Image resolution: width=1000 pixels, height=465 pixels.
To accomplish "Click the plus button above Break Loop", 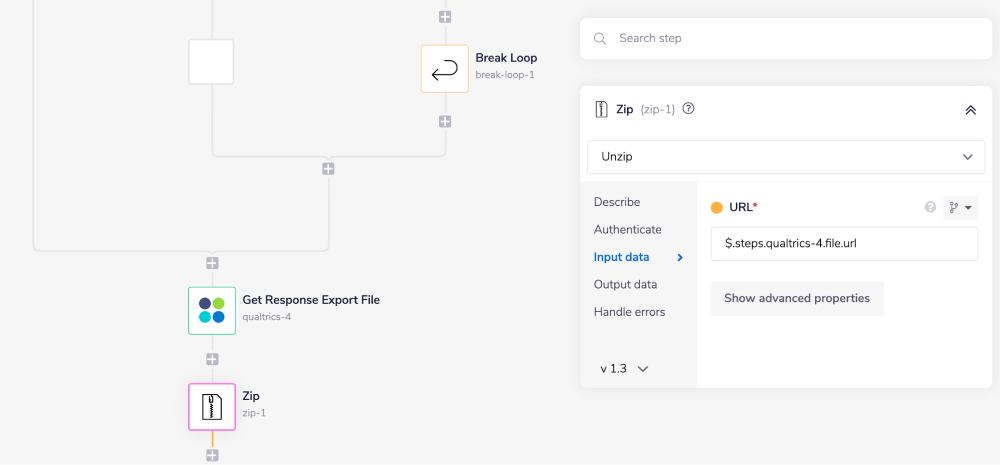I will [x=445, y=17].
